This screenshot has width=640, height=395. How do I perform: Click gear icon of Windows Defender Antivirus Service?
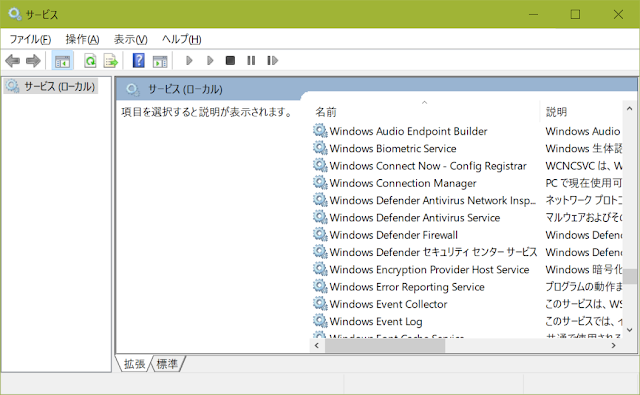click(x=320, y=217)
